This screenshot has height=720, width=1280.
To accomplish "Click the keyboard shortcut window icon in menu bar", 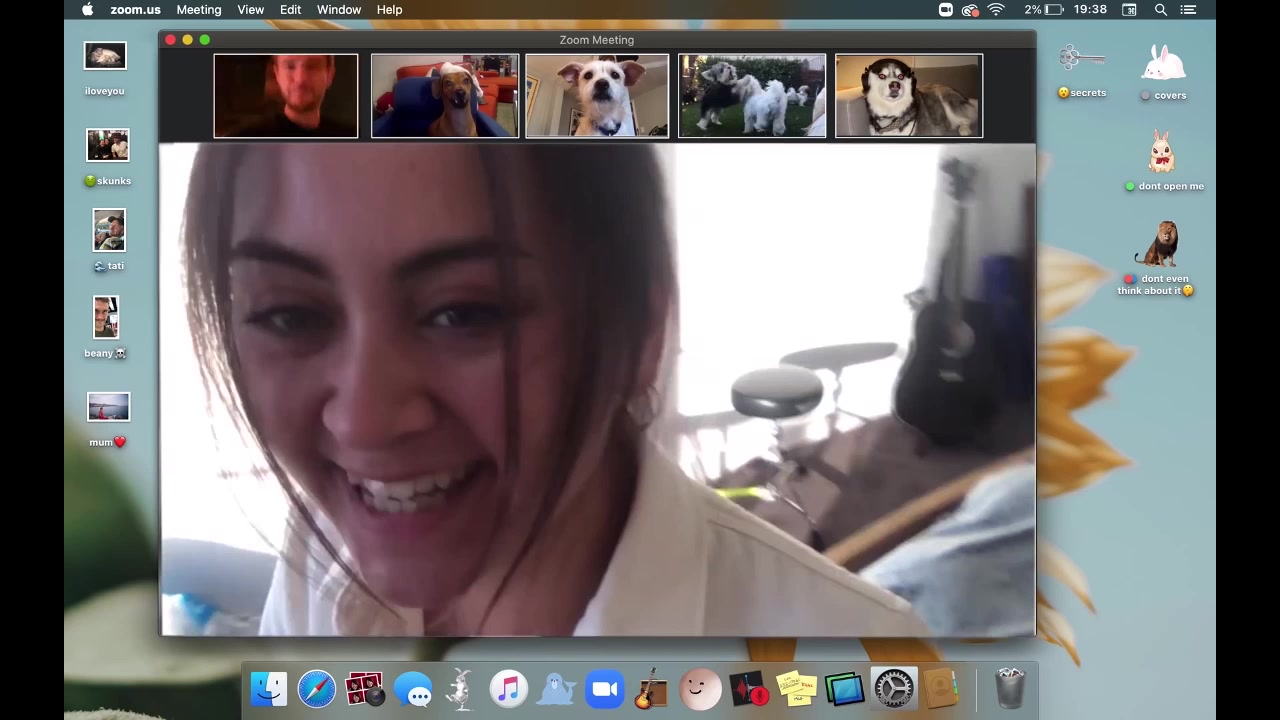I will tap(1129, 10).
